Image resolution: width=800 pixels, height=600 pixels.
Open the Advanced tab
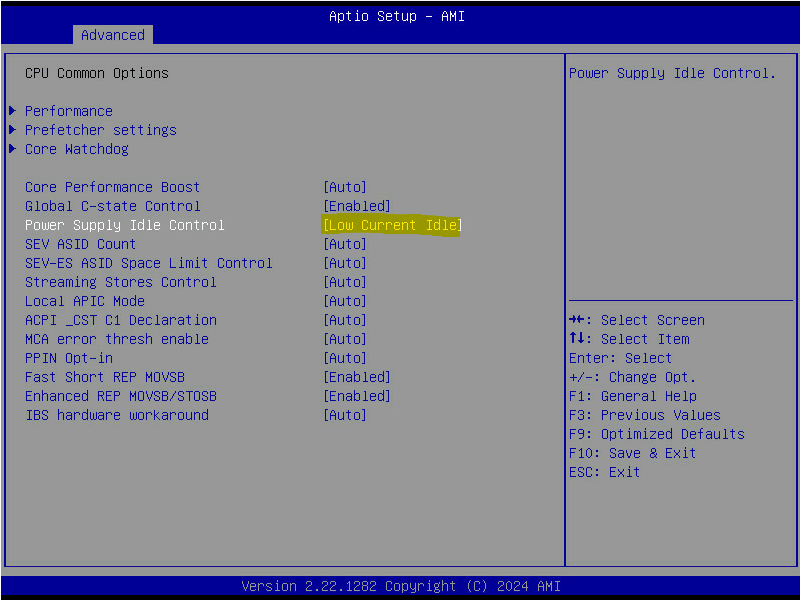pos(113,35)
